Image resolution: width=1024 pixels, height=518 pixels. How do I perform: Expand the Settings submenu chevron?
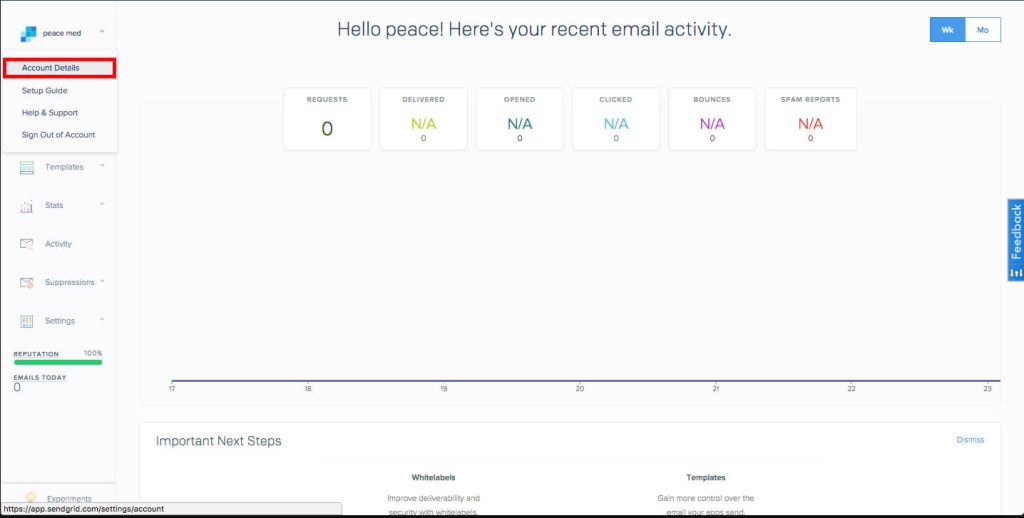point(102,320)
